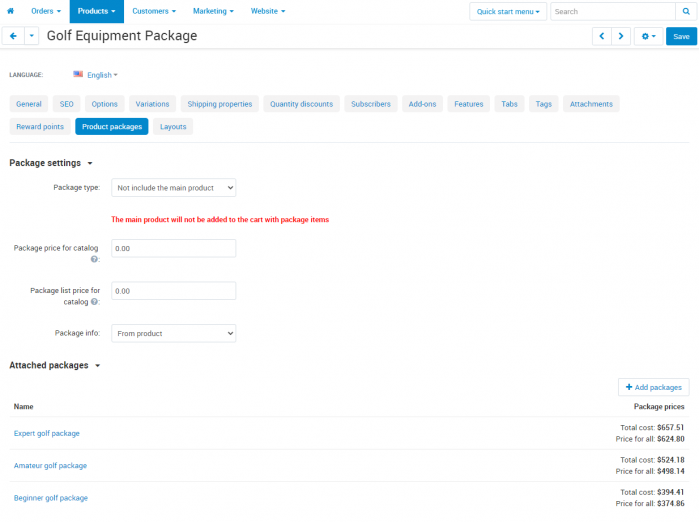Open the Package info dropdown

click(x=174, y=334)
